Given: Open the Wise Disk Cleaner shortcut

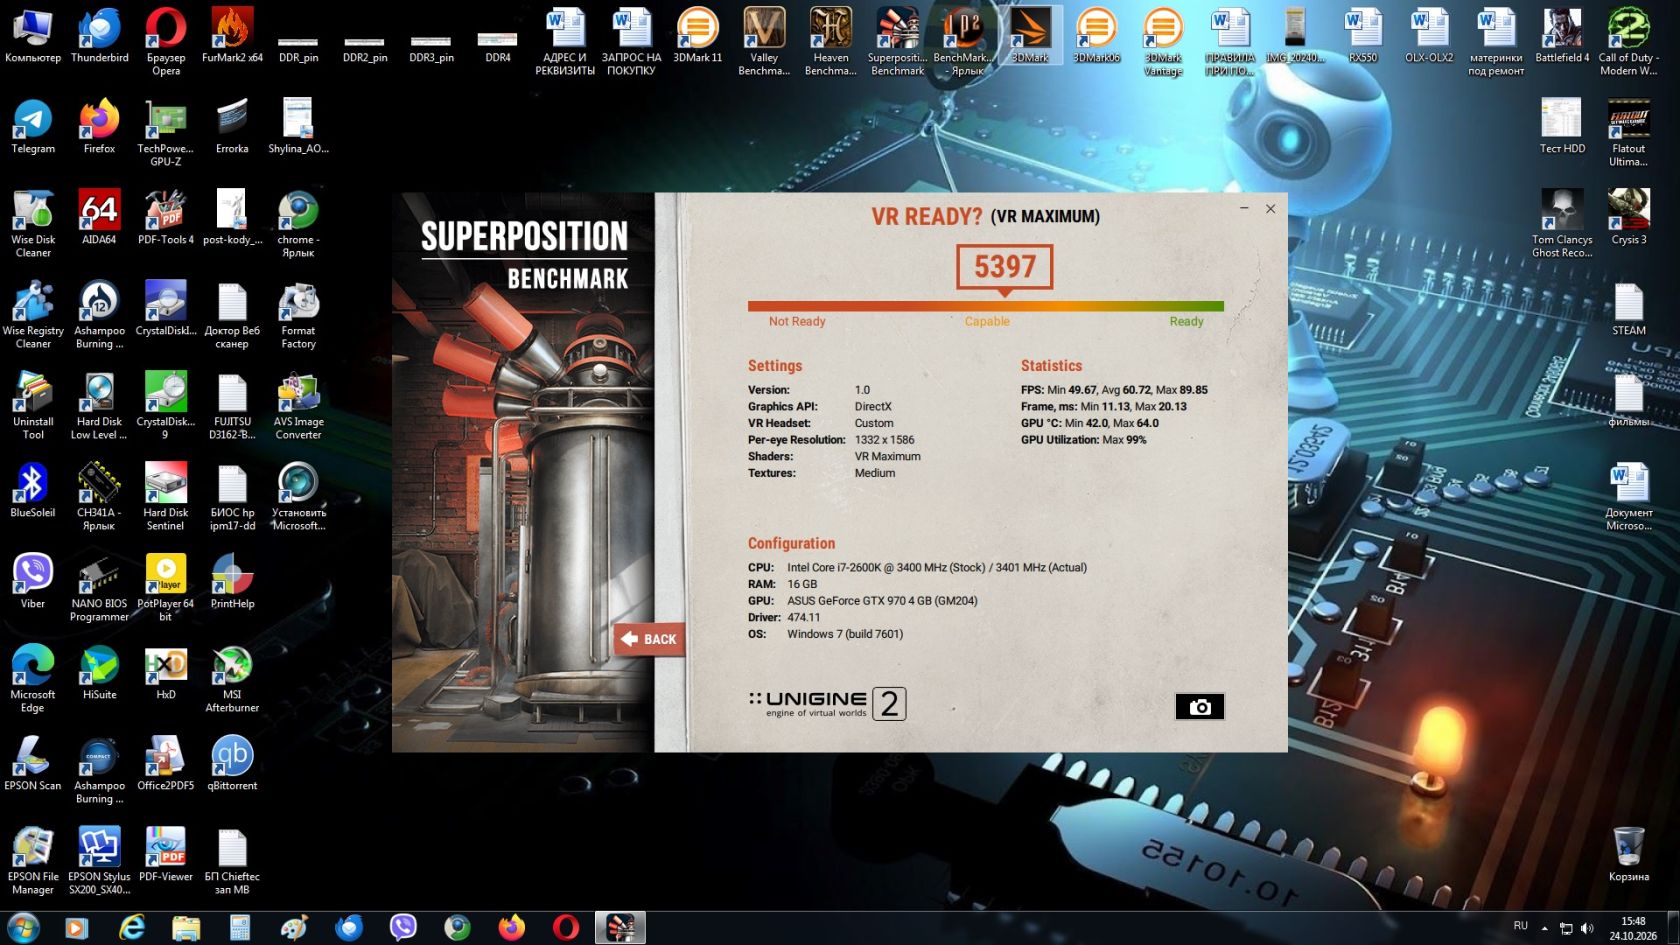Looking at the screenshot, I should click(x=33, y=224).
